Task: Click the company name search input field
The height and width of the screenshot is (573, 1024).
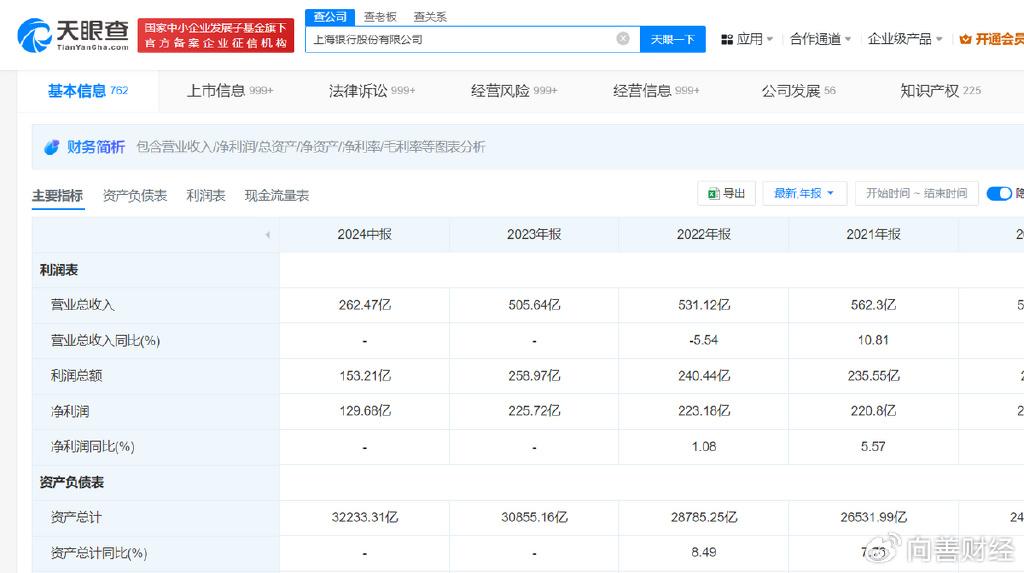Action: click(x=460, y=39)
